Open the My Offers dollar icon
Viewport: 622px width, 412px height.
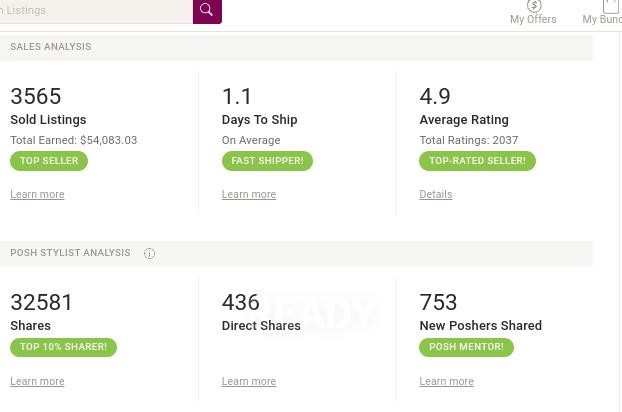click(533, 6)
